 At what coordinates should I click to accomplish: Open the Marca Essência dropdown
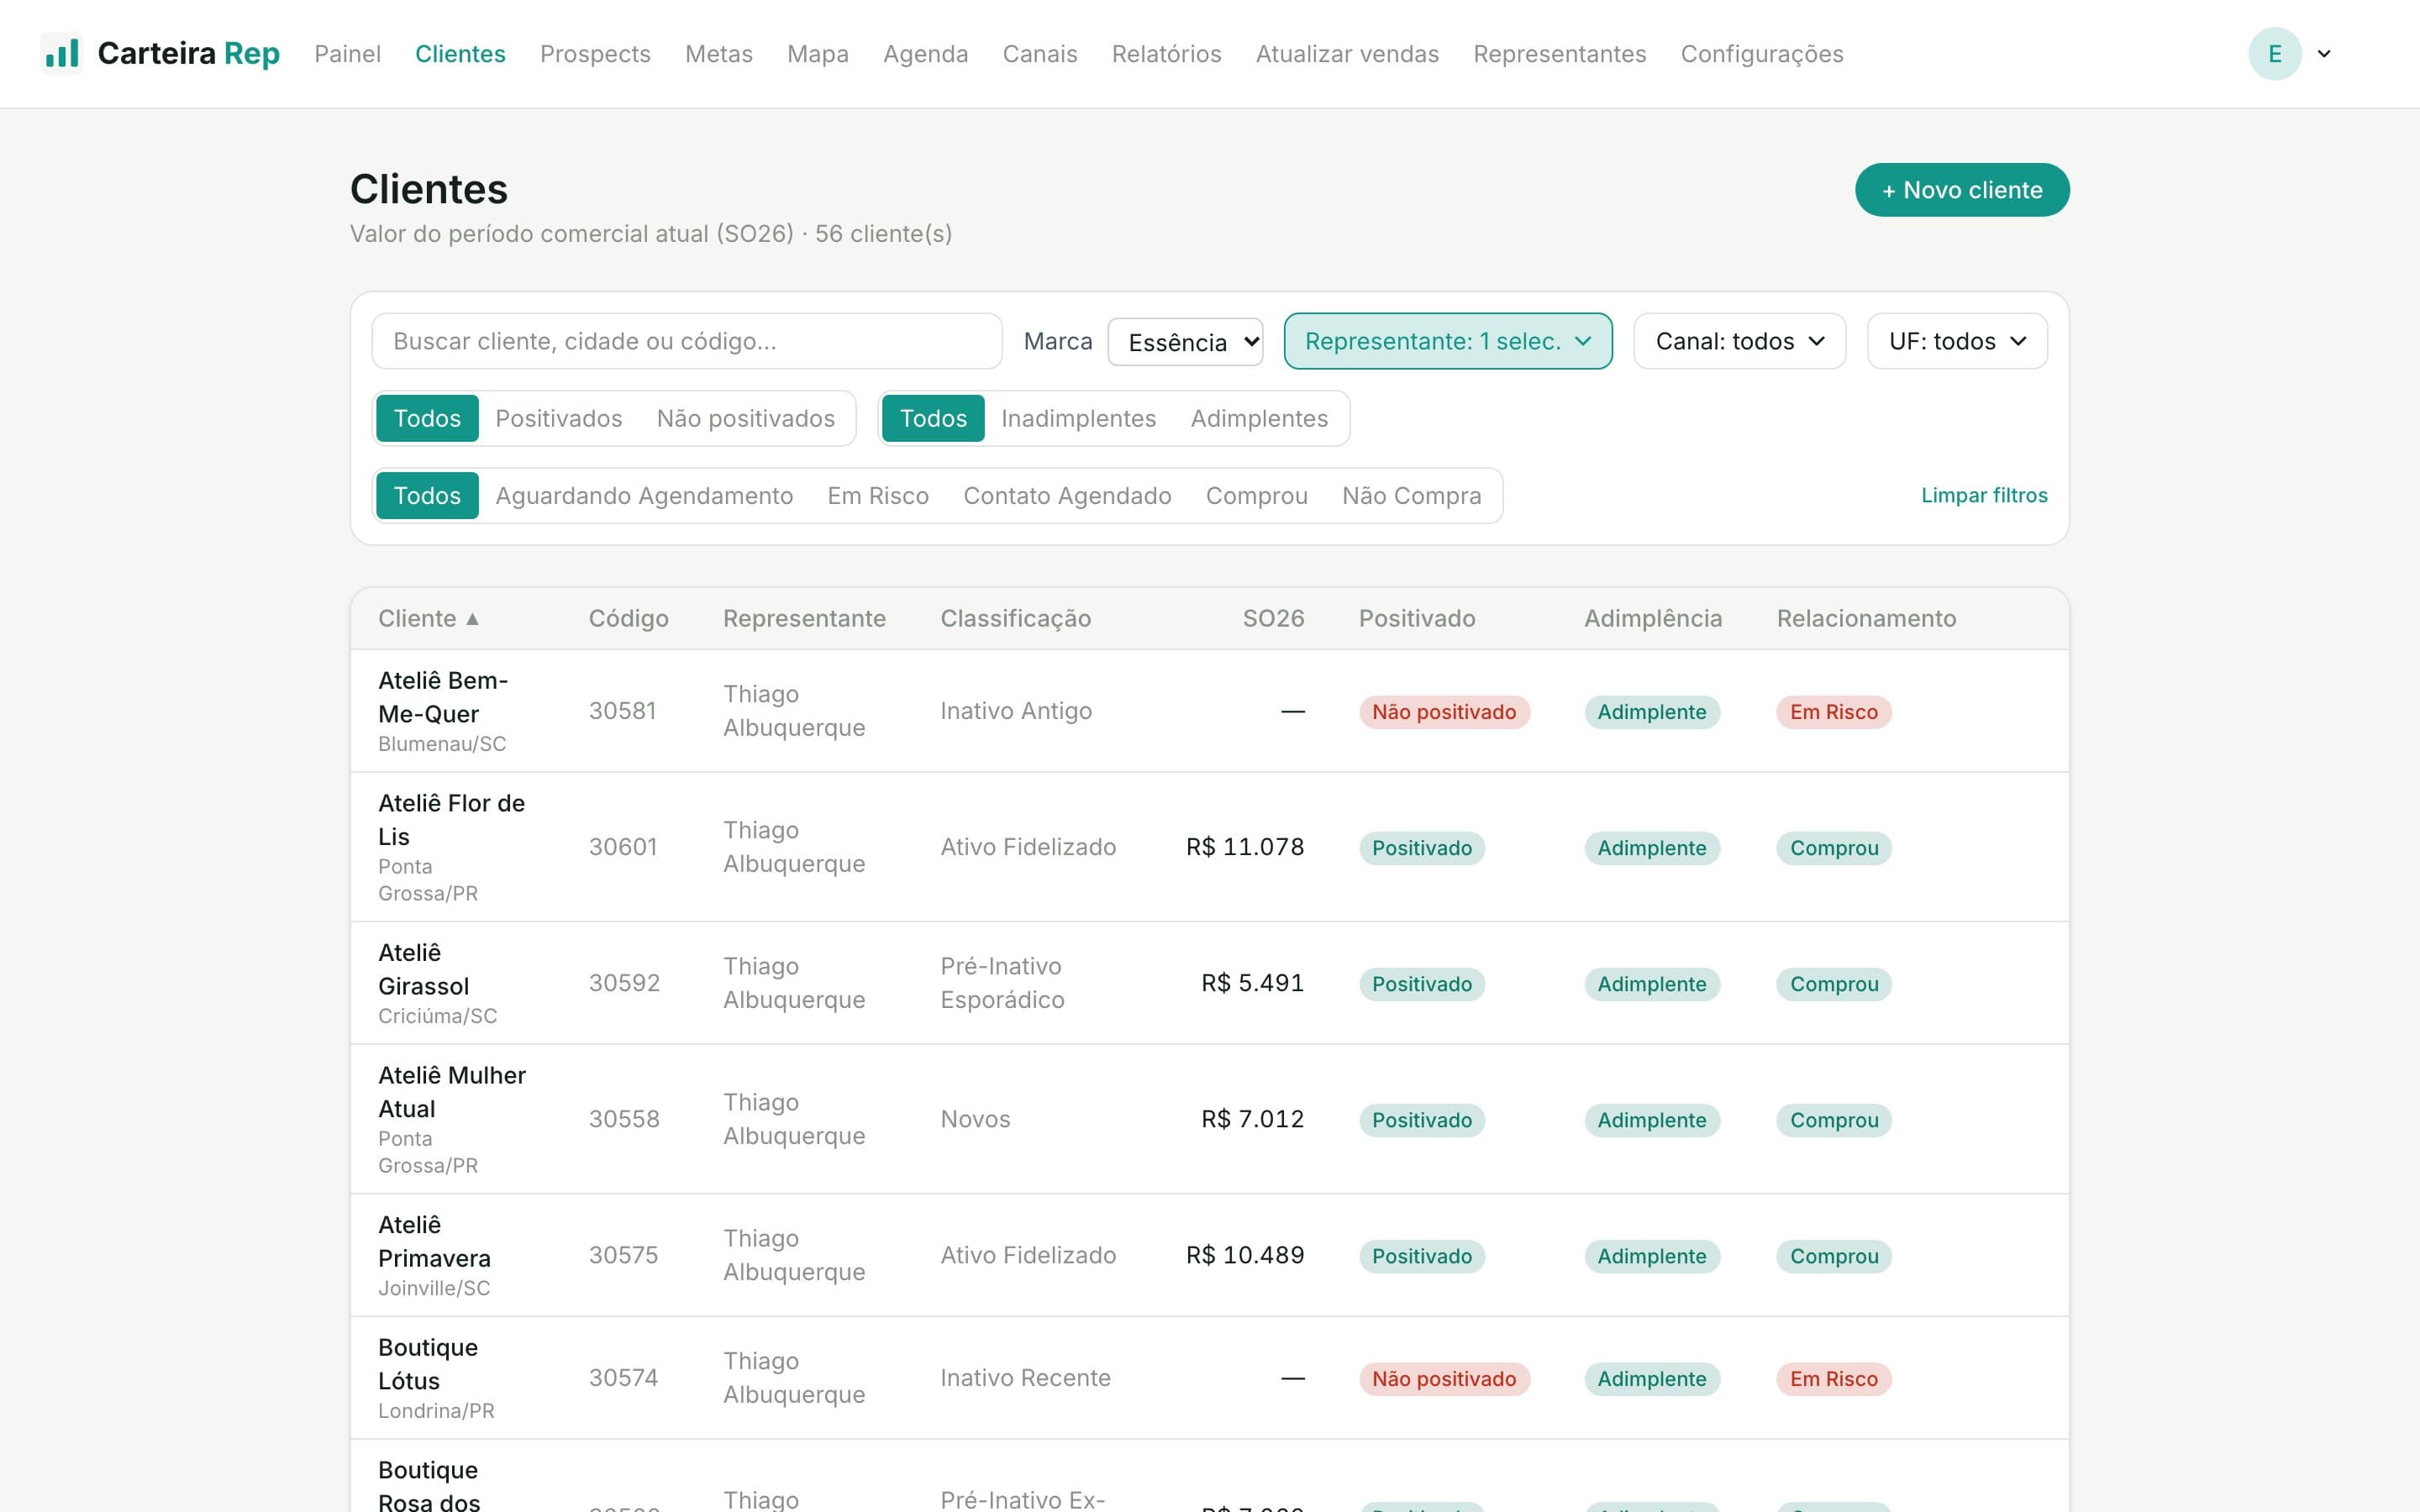pyautogui.click(x=1185, y=342)
